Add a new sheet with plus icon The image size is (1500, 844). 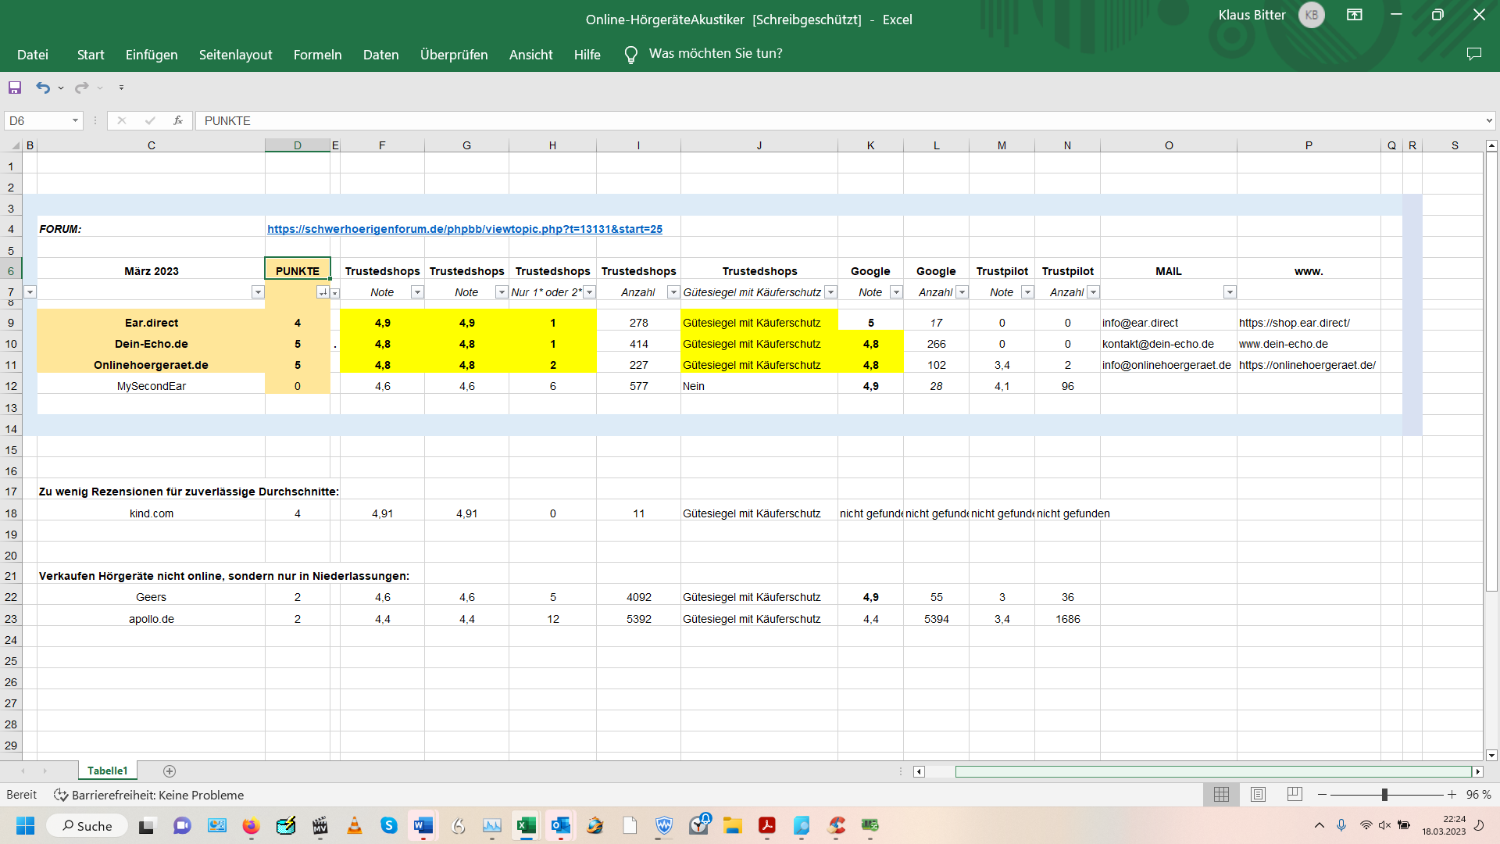pos(169,771)
